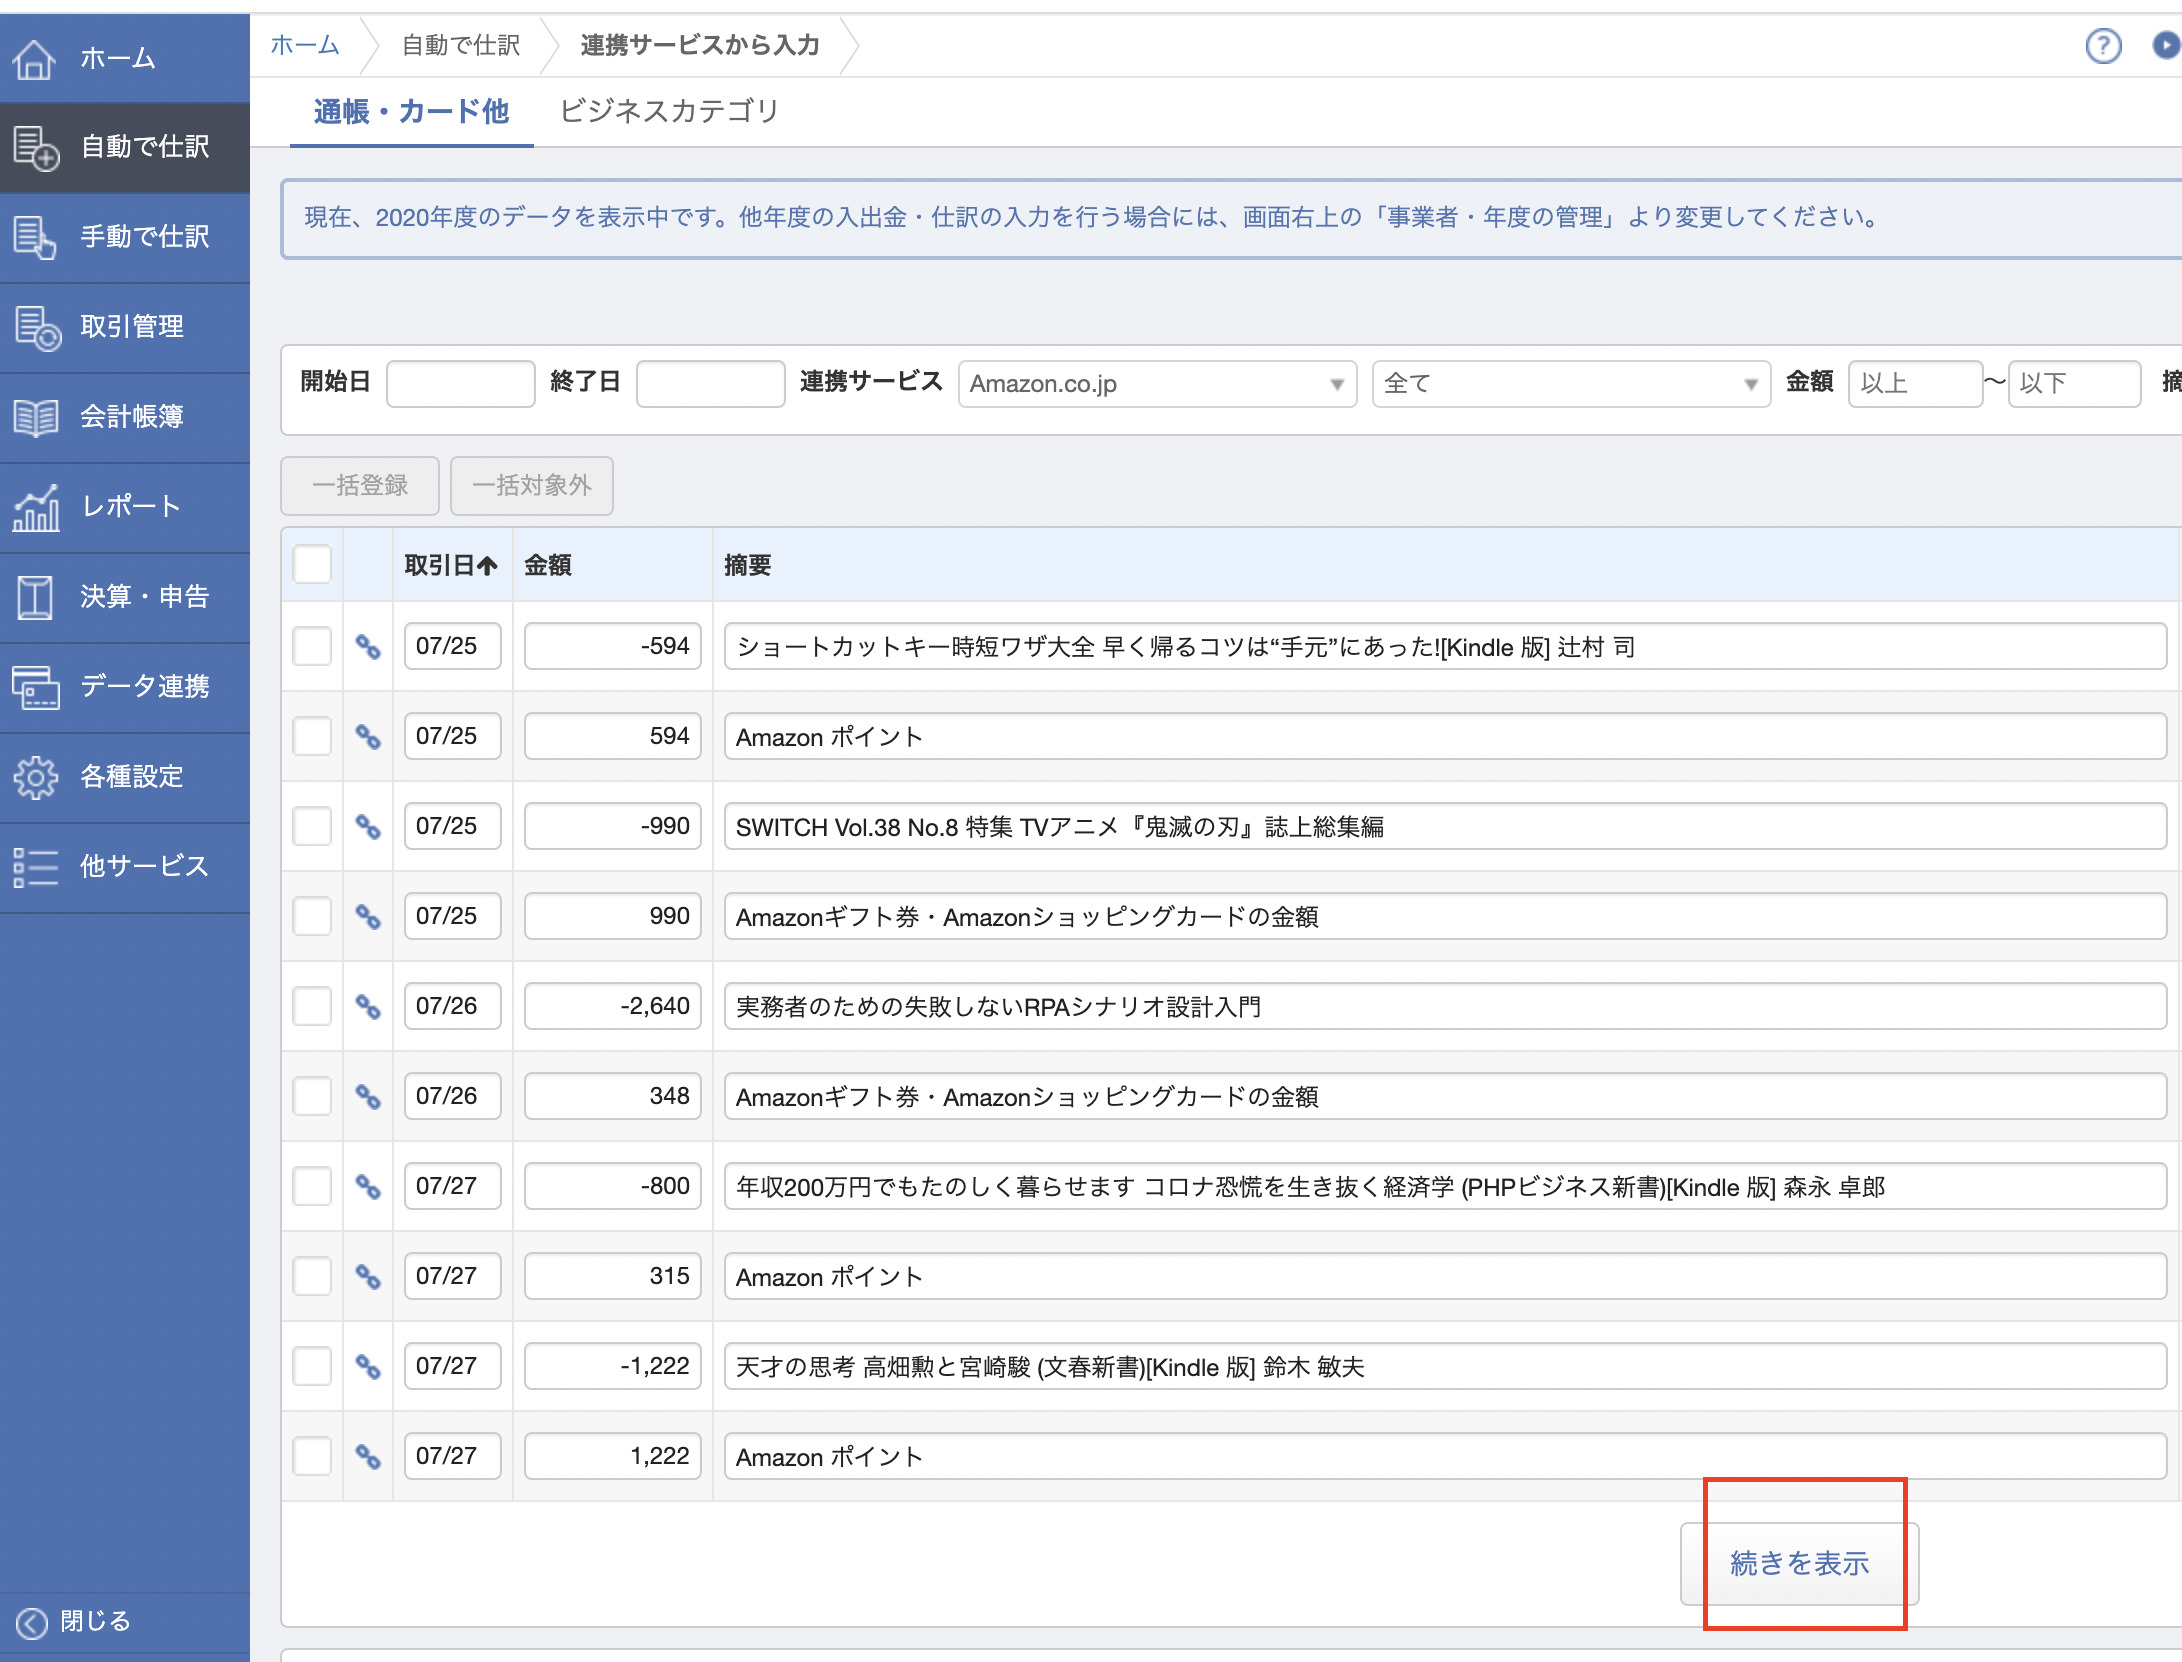Open 各種設定 gear icon
The width and height of the screenshot is (2182, 1662).
36,777
